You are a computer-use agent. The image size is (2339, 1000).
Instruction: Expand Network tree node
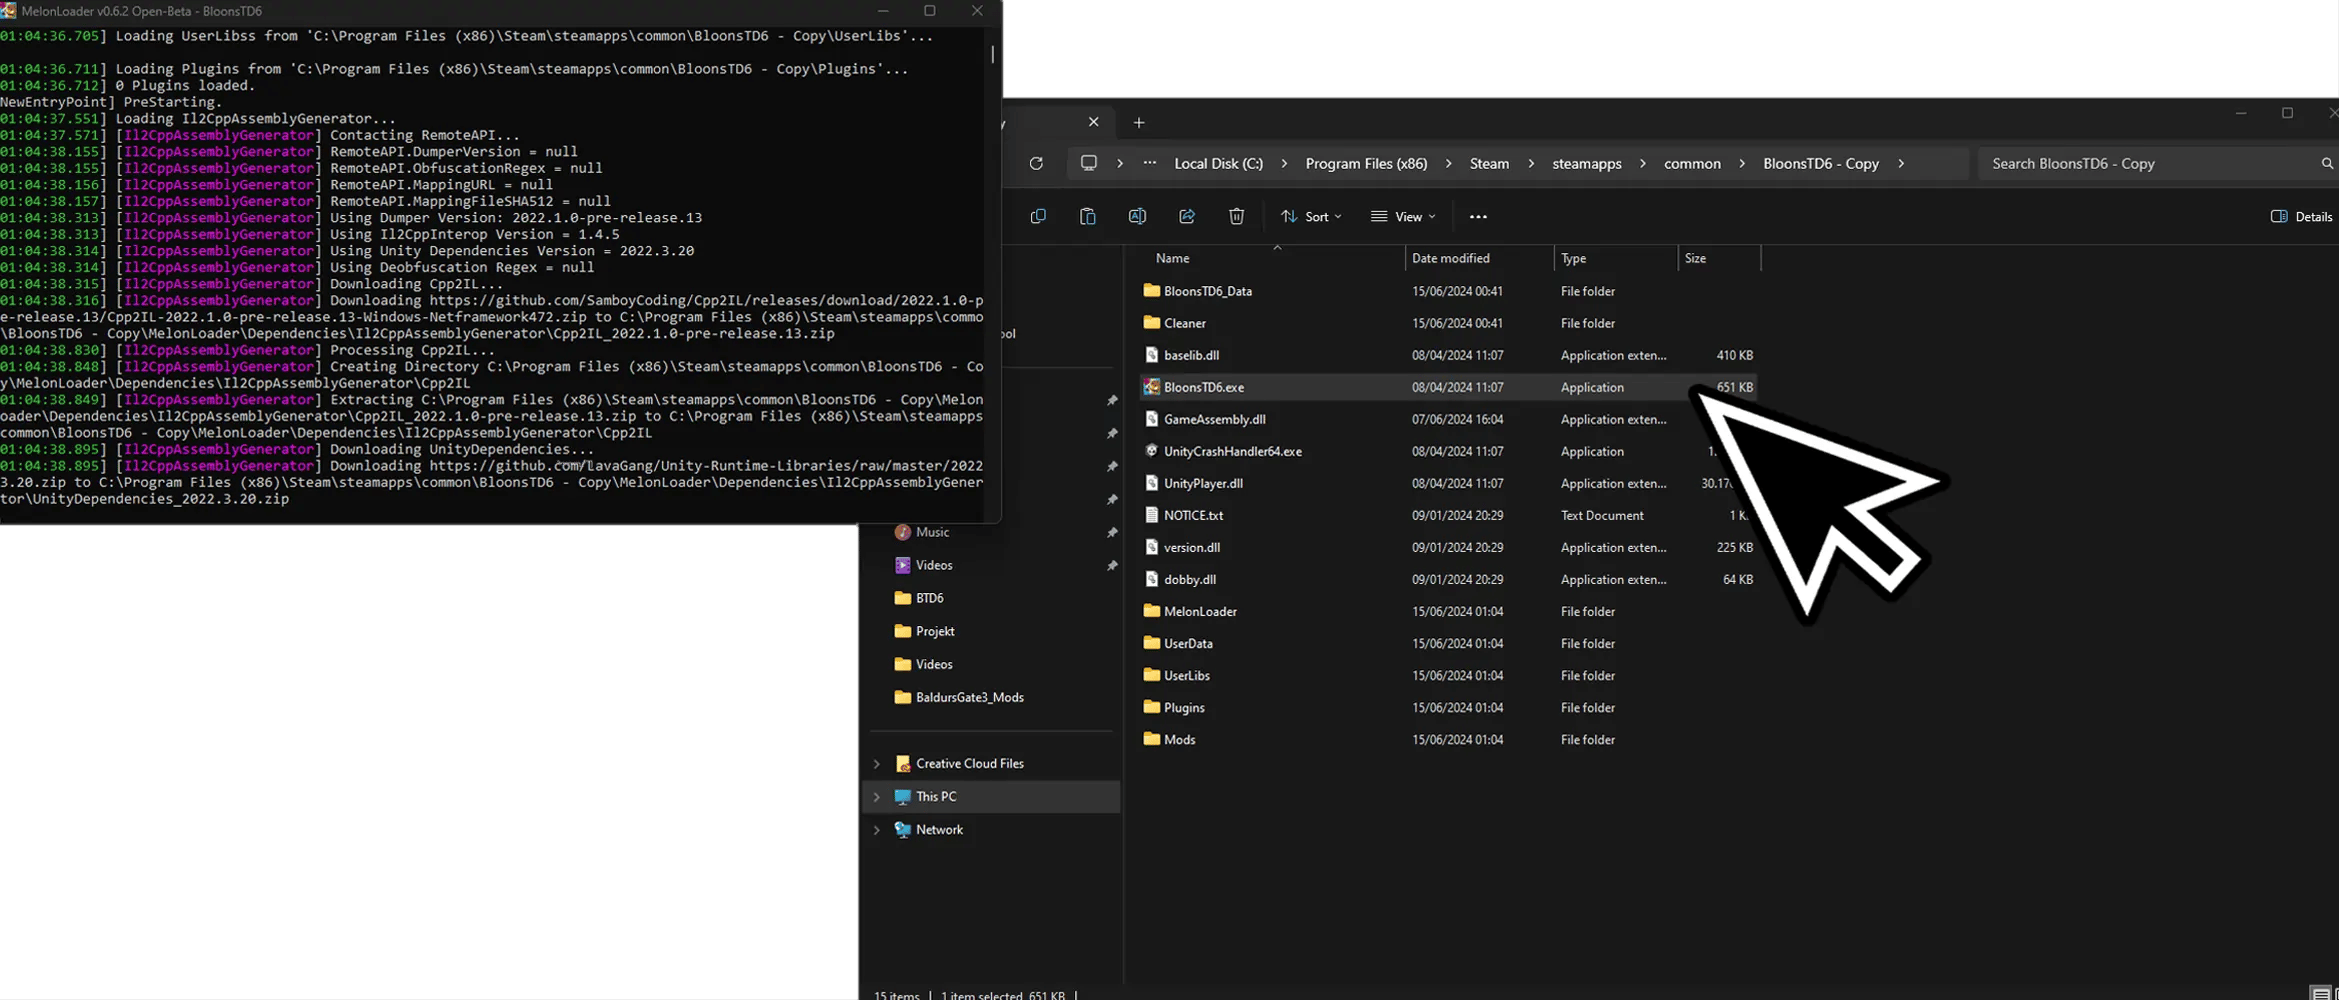coord(877,830)
